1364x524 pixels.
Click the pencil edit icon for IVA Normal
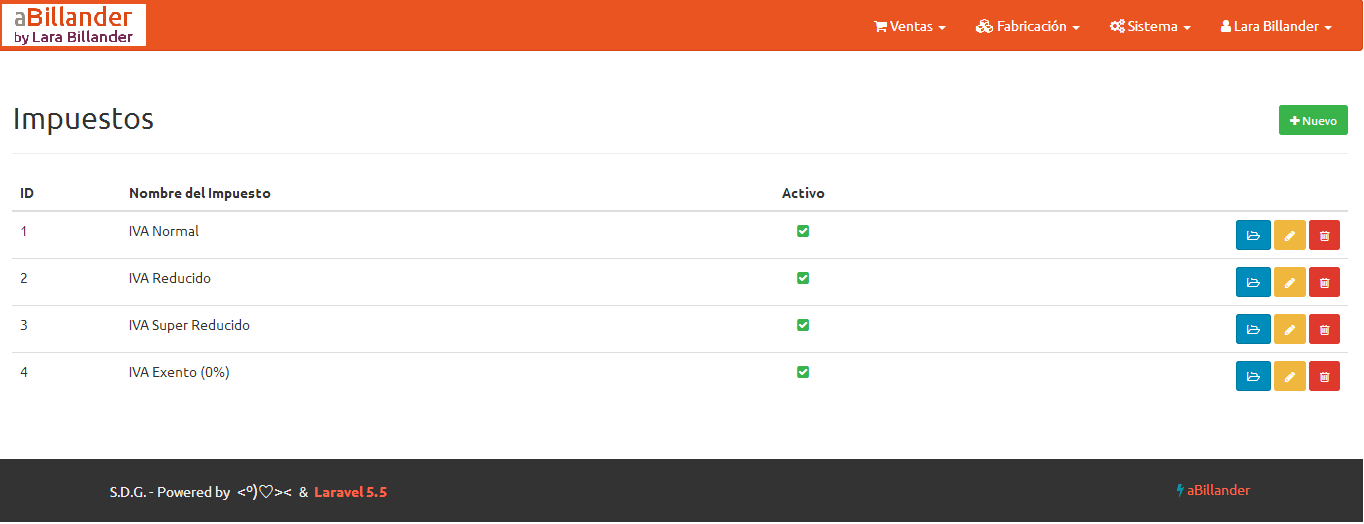(1289, 236)
